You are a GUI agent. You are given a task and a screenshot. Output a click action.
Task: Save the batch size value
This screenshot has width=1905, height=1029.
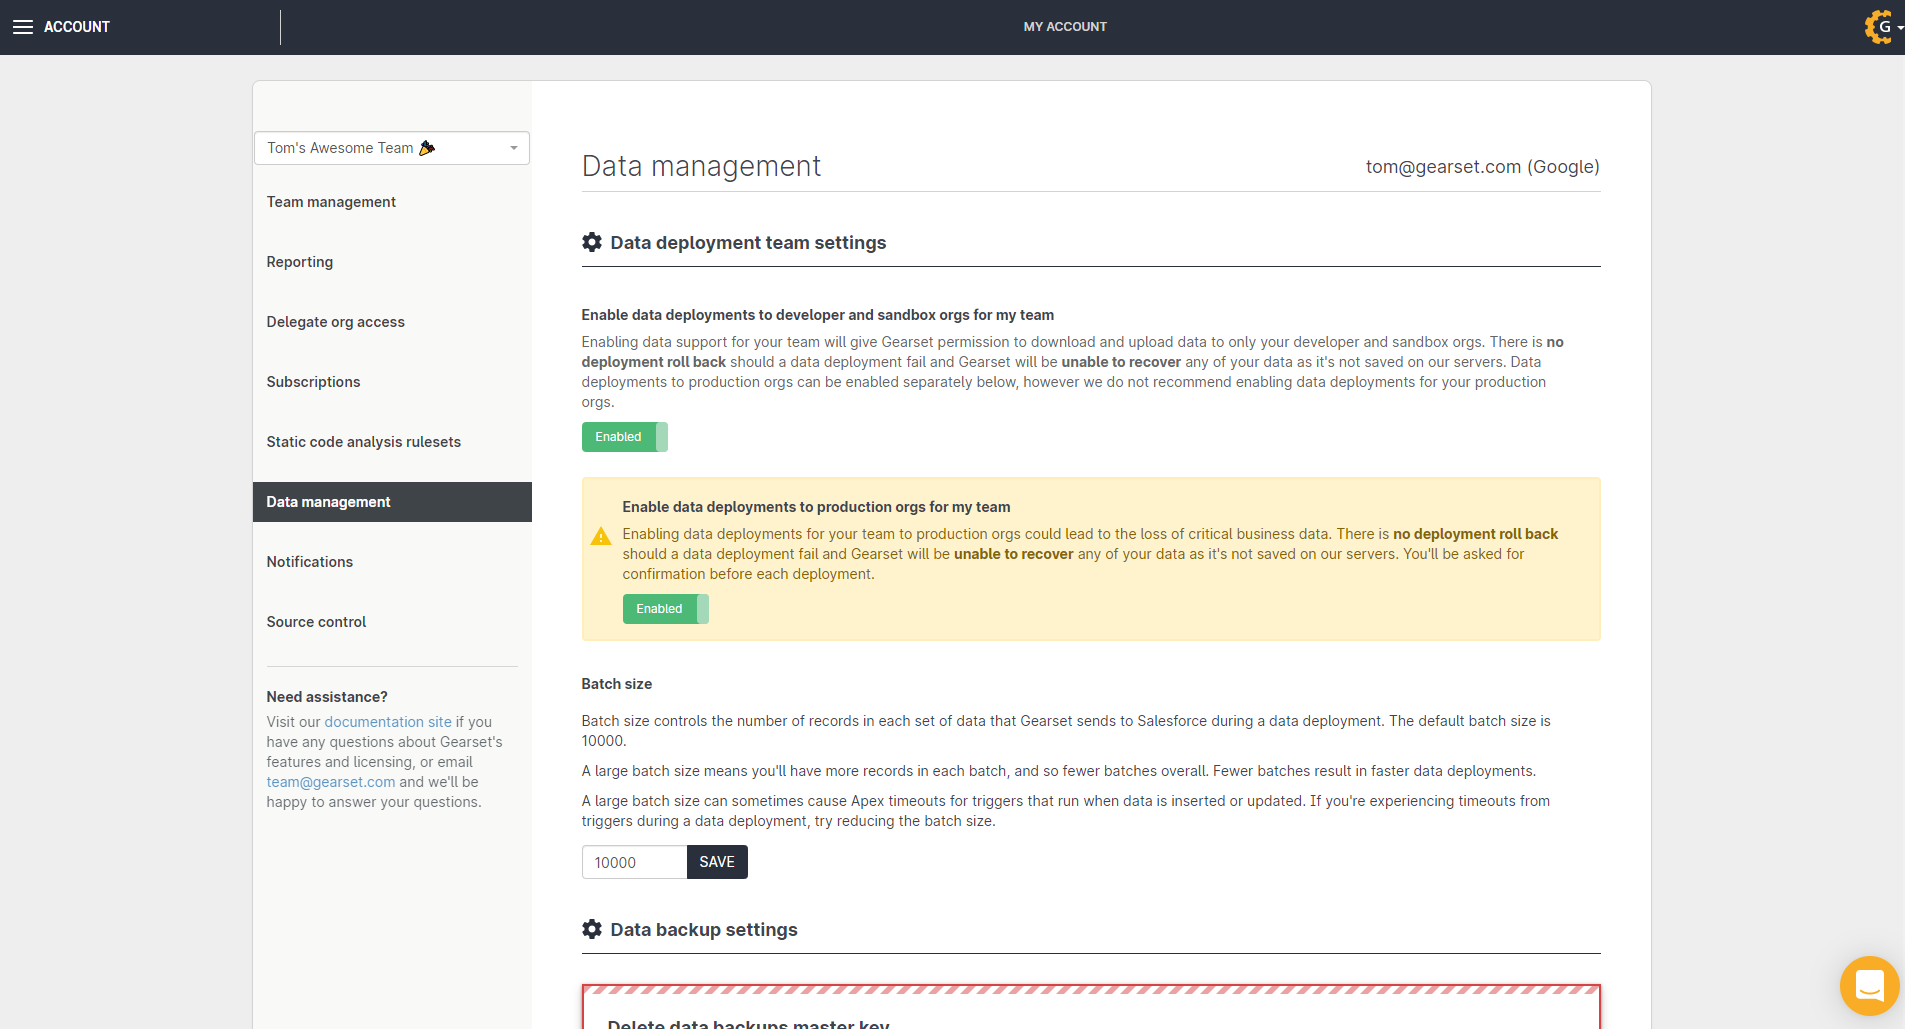pos(717,861)
